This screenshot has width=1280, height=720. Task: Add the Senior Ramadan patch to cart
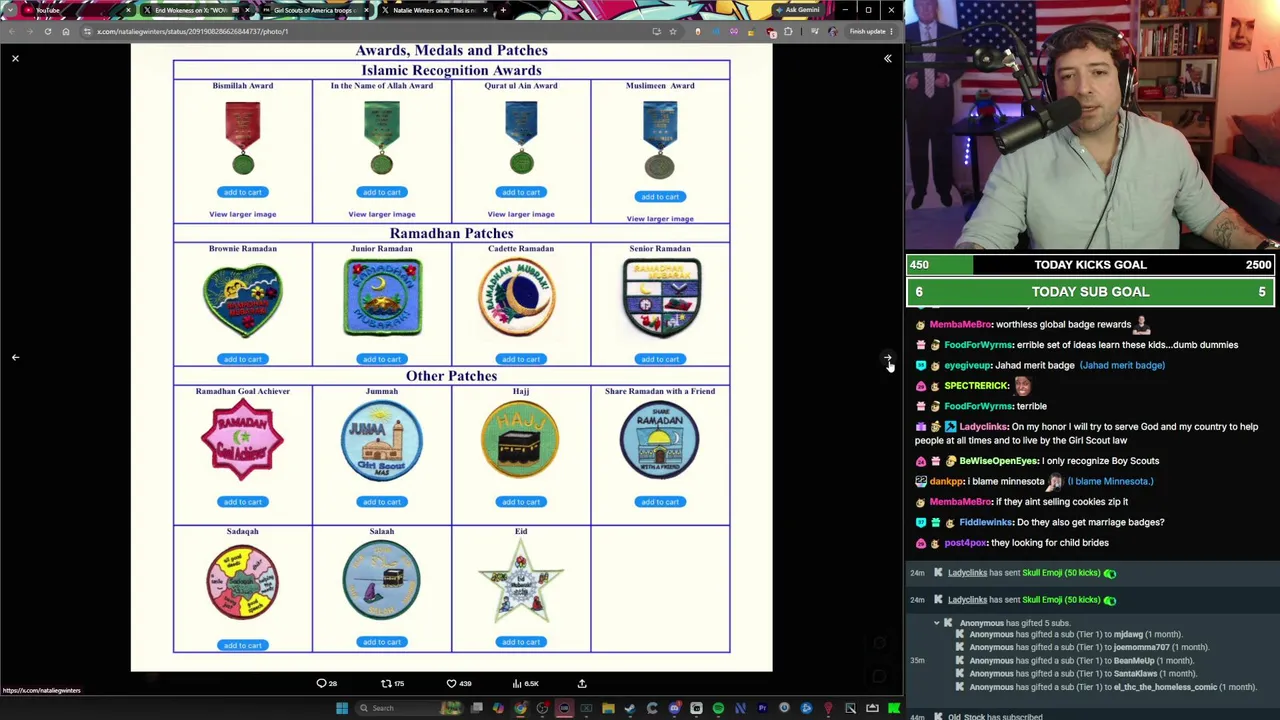tap(659, 359)
